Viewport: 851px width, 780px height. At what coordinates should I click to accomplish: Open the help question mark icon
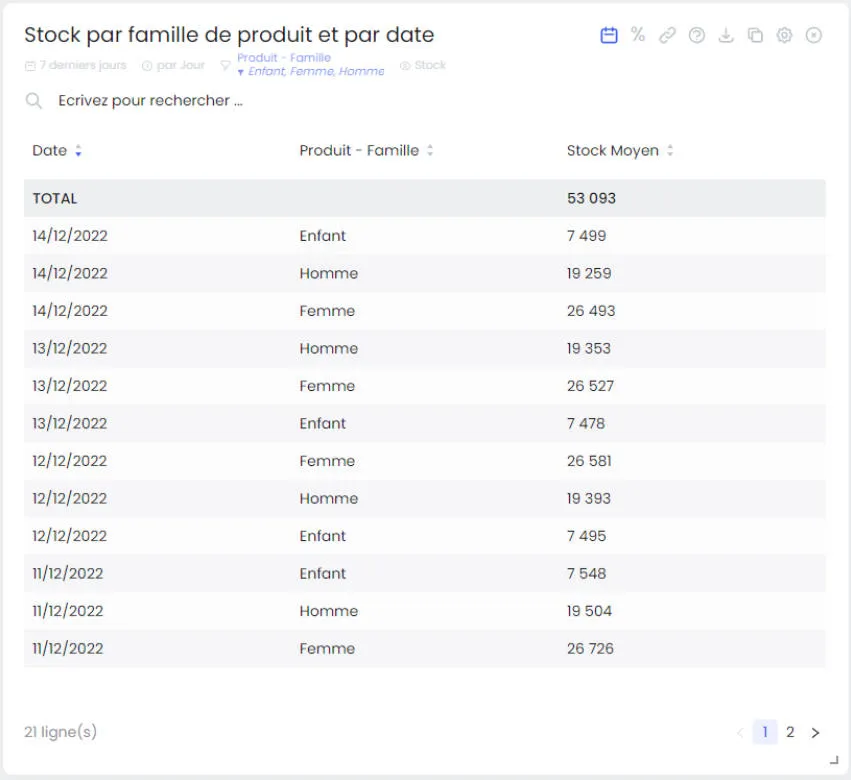click(x=696, y=35)
